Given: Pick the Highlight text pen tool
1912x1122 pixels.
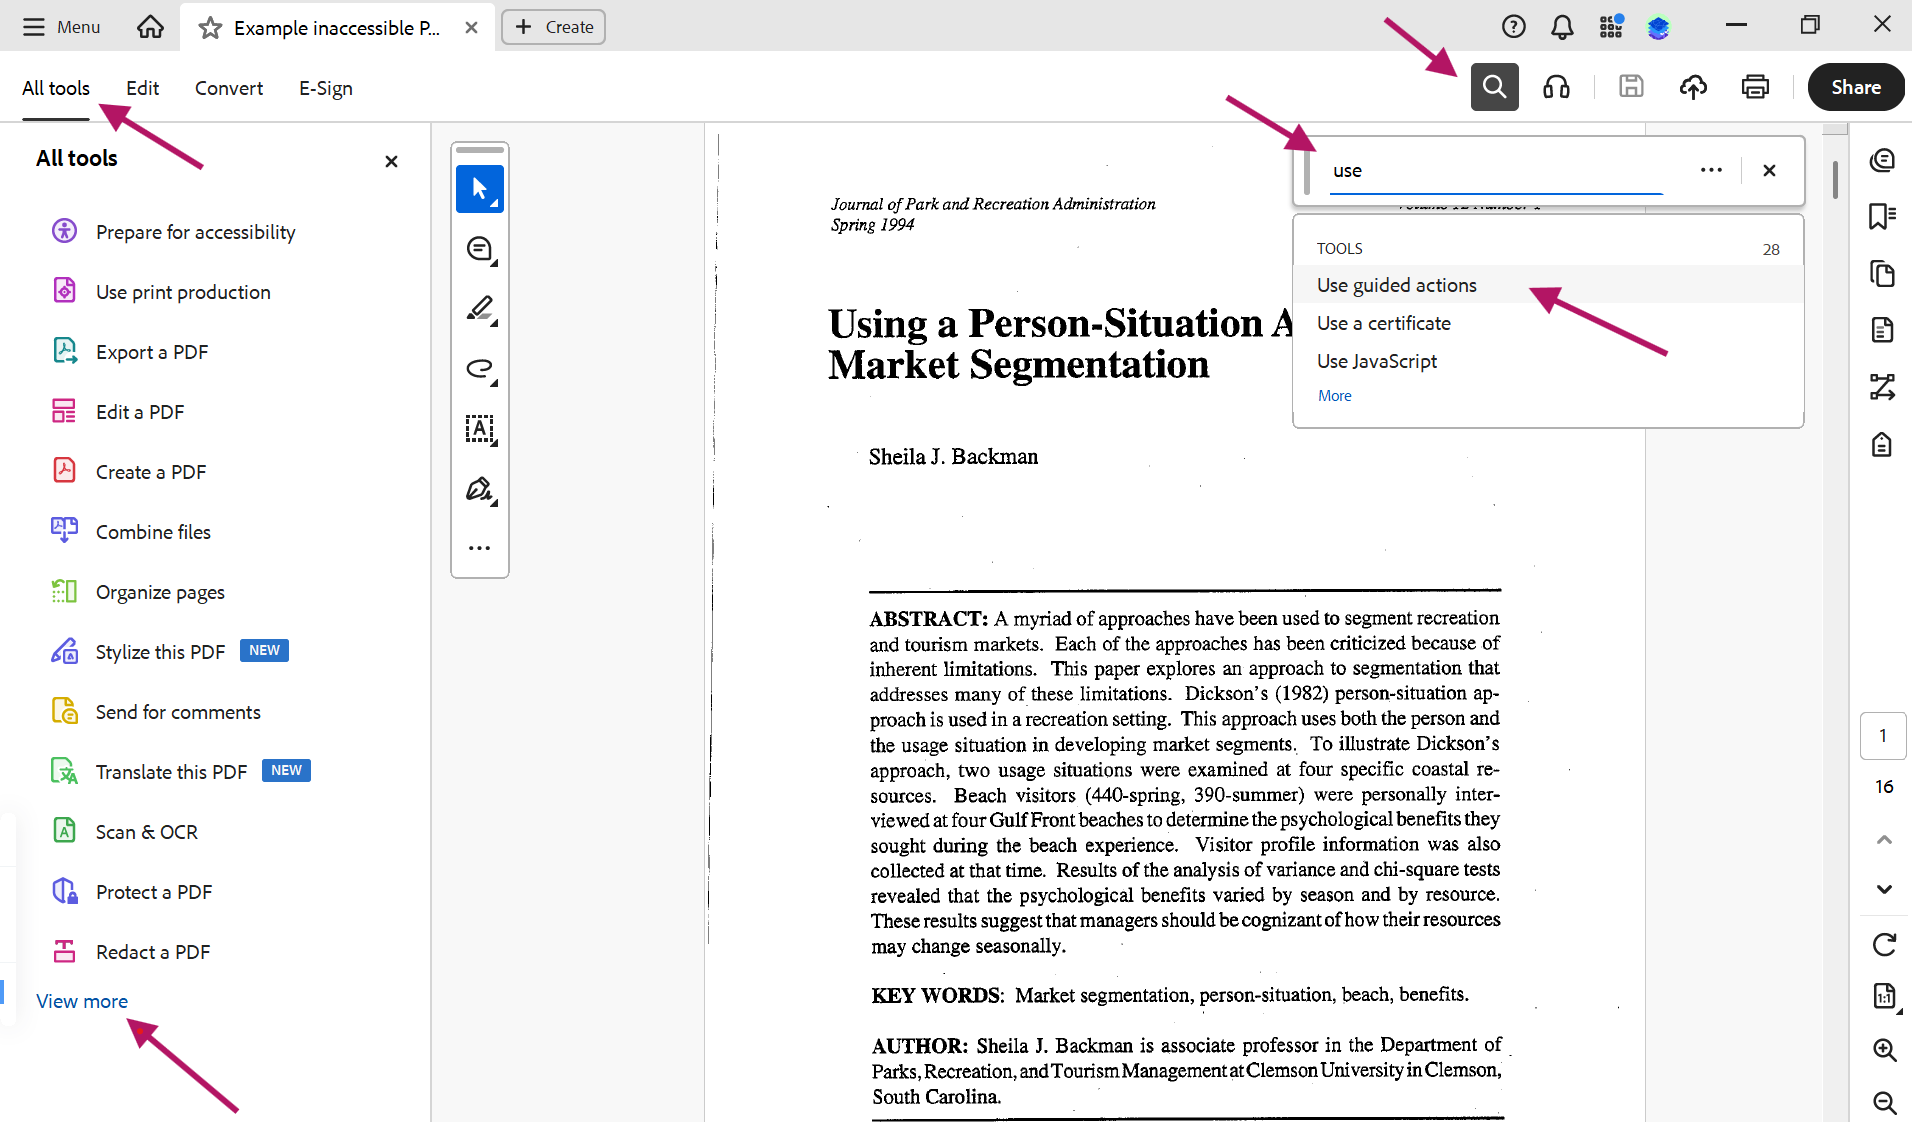Looking at the screenshot, I should tap(480, 309).
